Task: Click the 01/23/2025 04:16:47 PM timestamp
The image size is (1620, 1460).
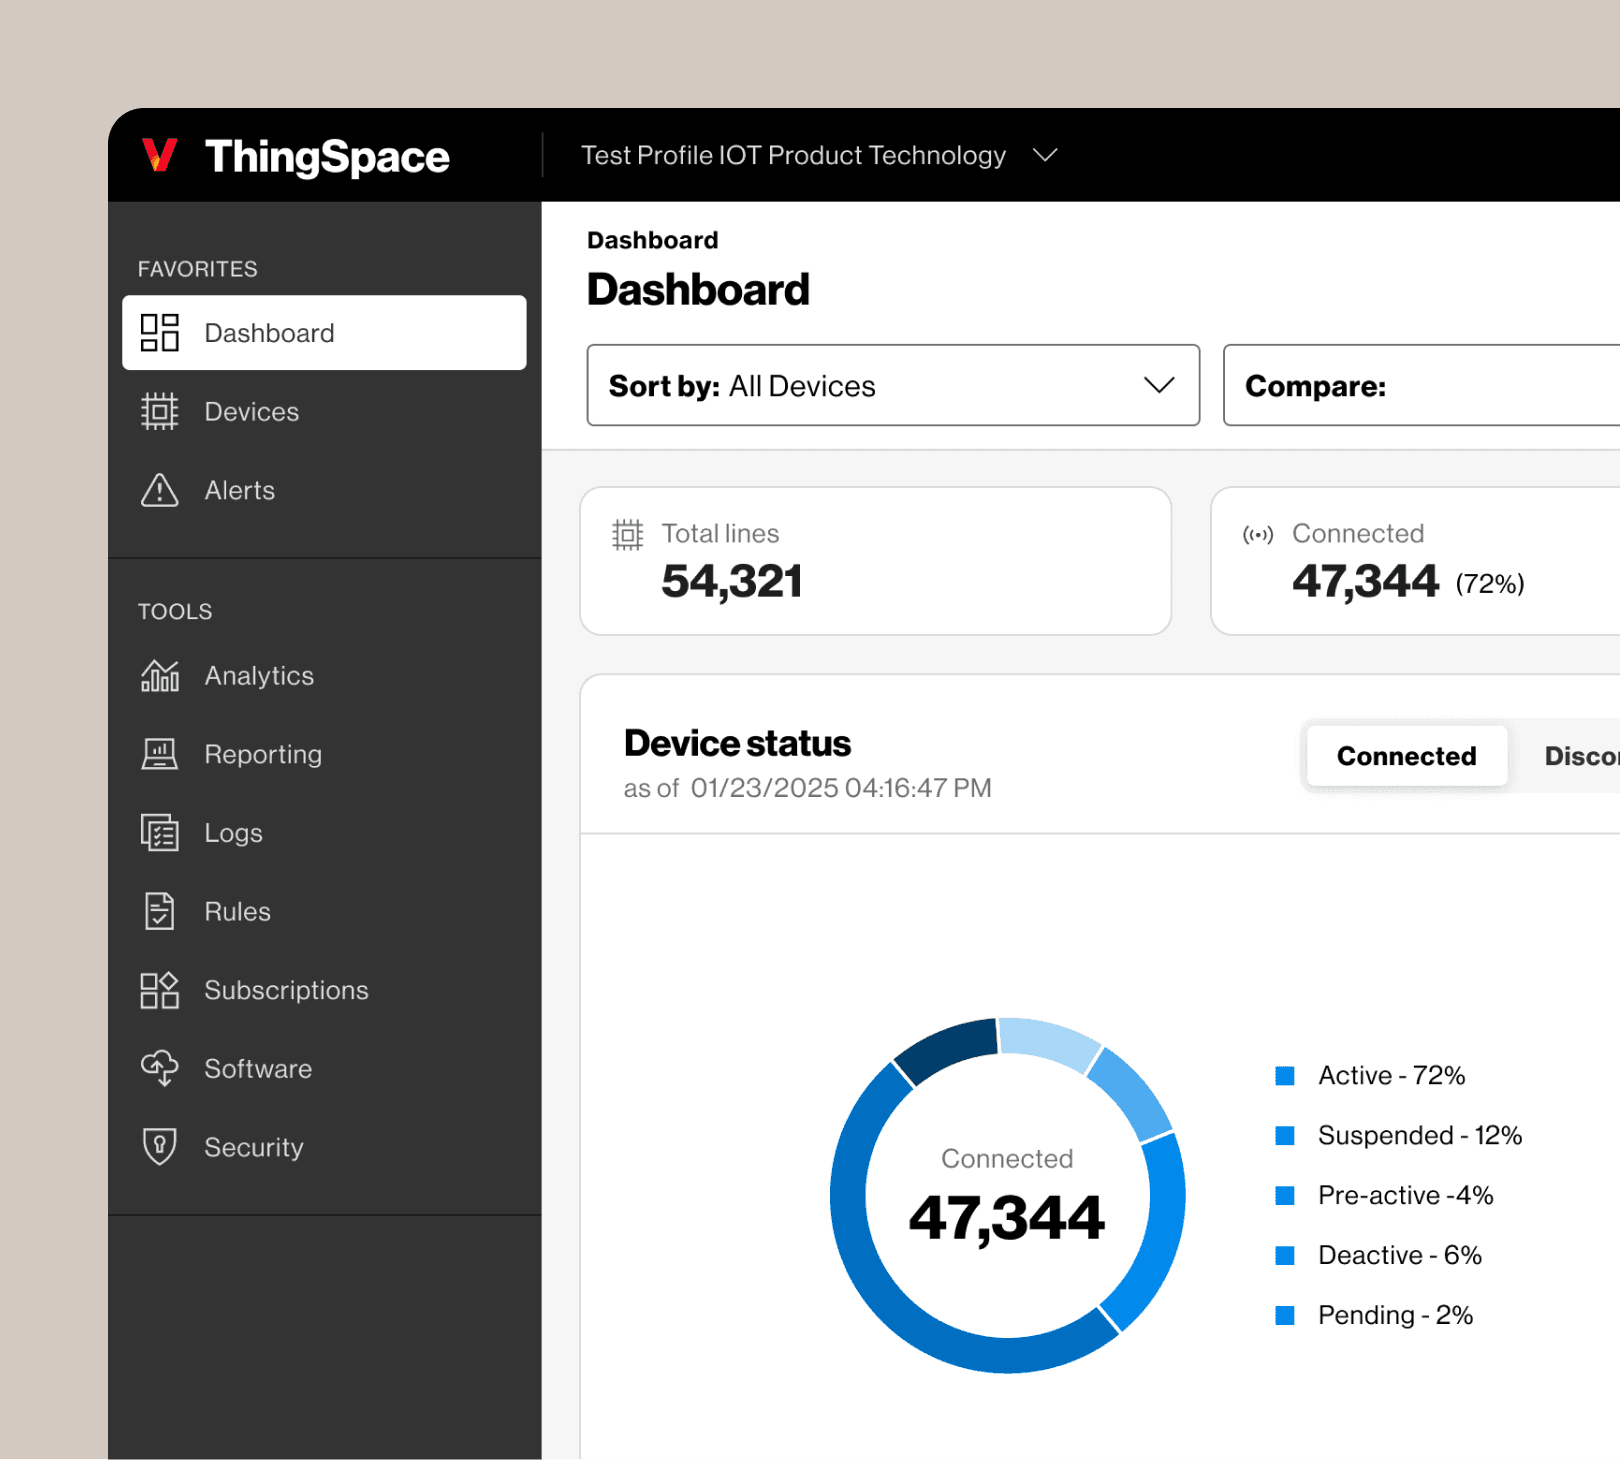Action: pyautogui.click(x=841, y=788)
